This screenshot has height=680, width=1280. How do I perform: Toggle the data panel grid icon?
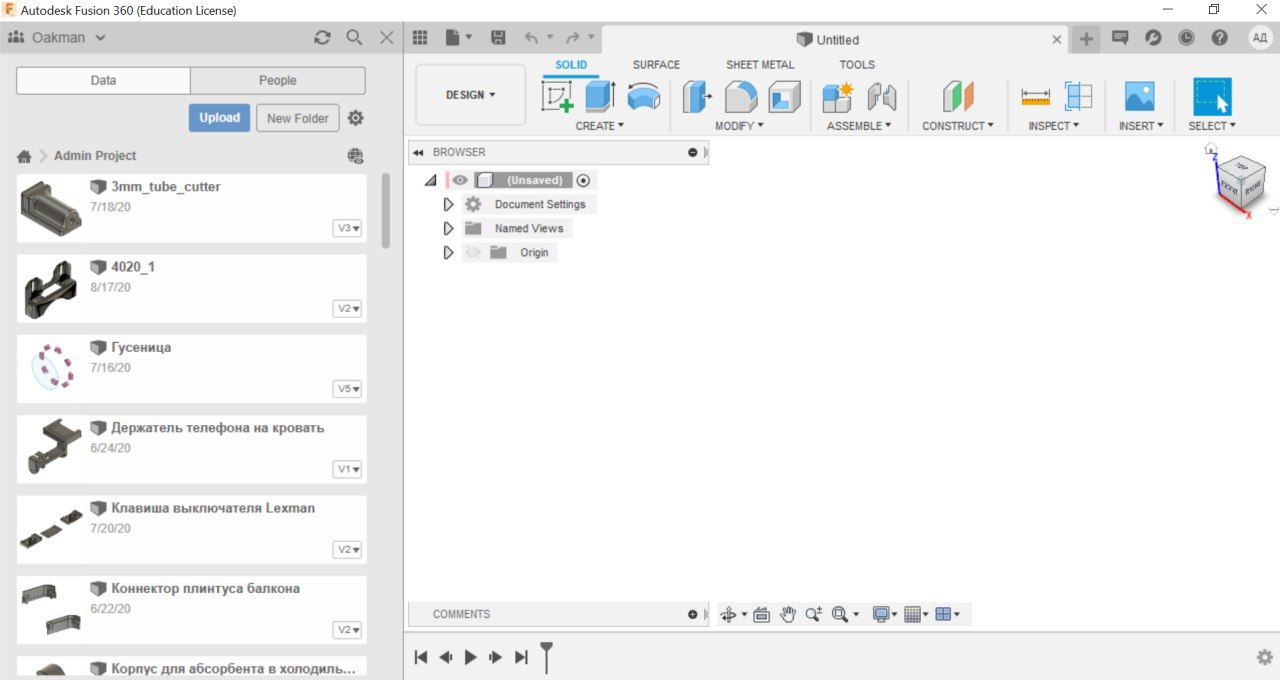[420, 38]
